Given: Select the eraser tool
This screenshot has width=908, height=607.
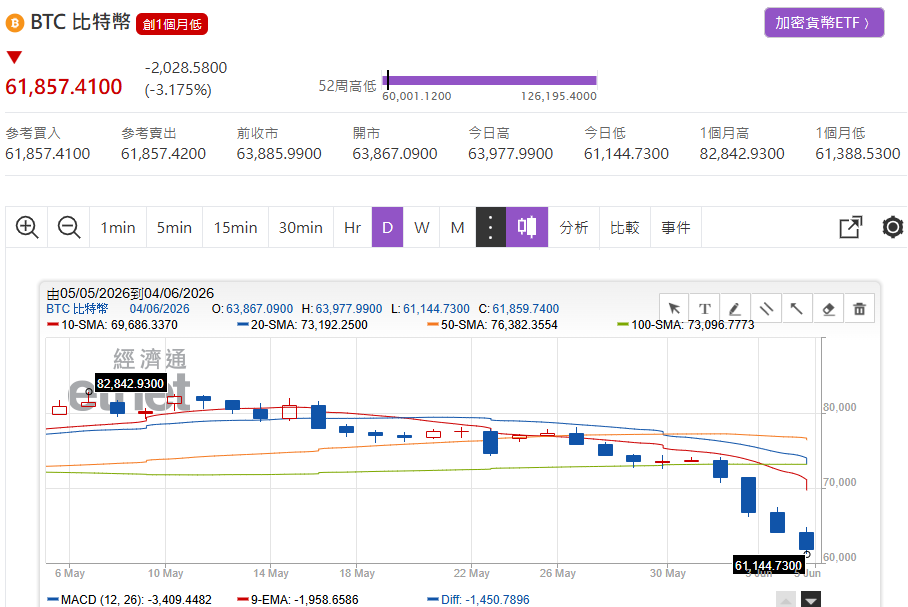Looking at the screenshot, I should (829, 309).
